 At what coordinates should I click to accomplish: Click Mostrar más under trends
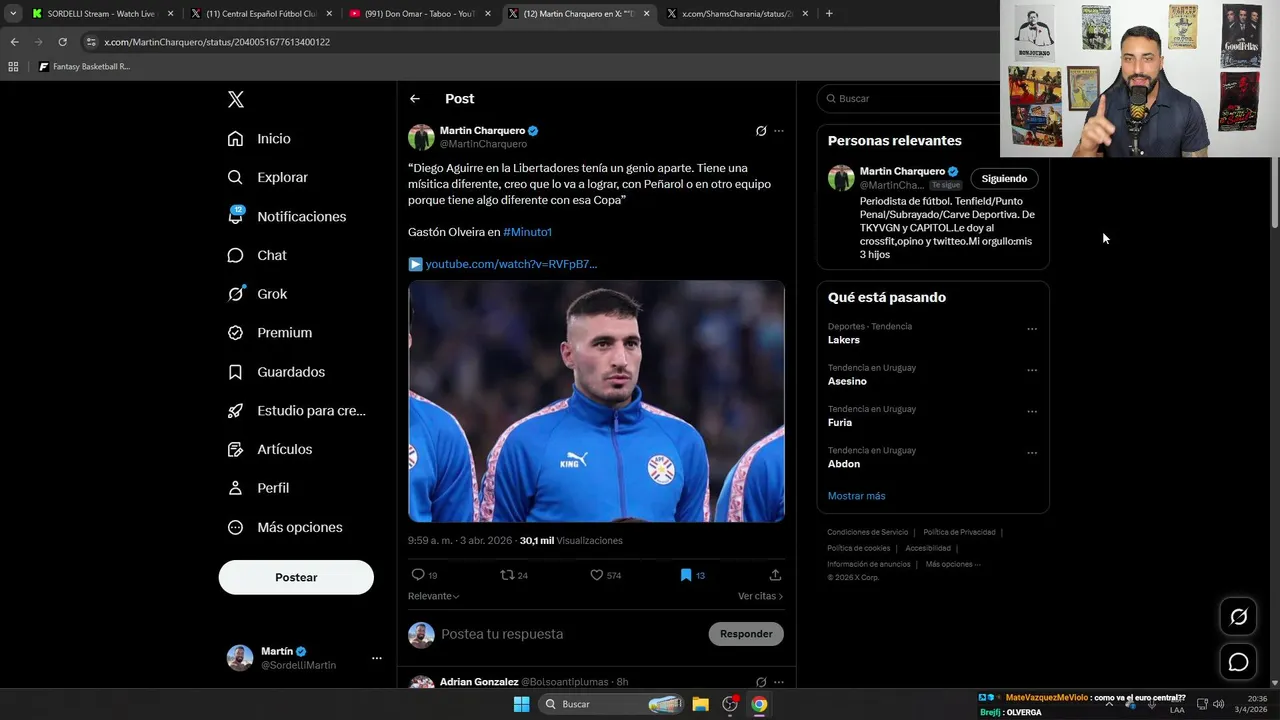(x=856, y=496)
